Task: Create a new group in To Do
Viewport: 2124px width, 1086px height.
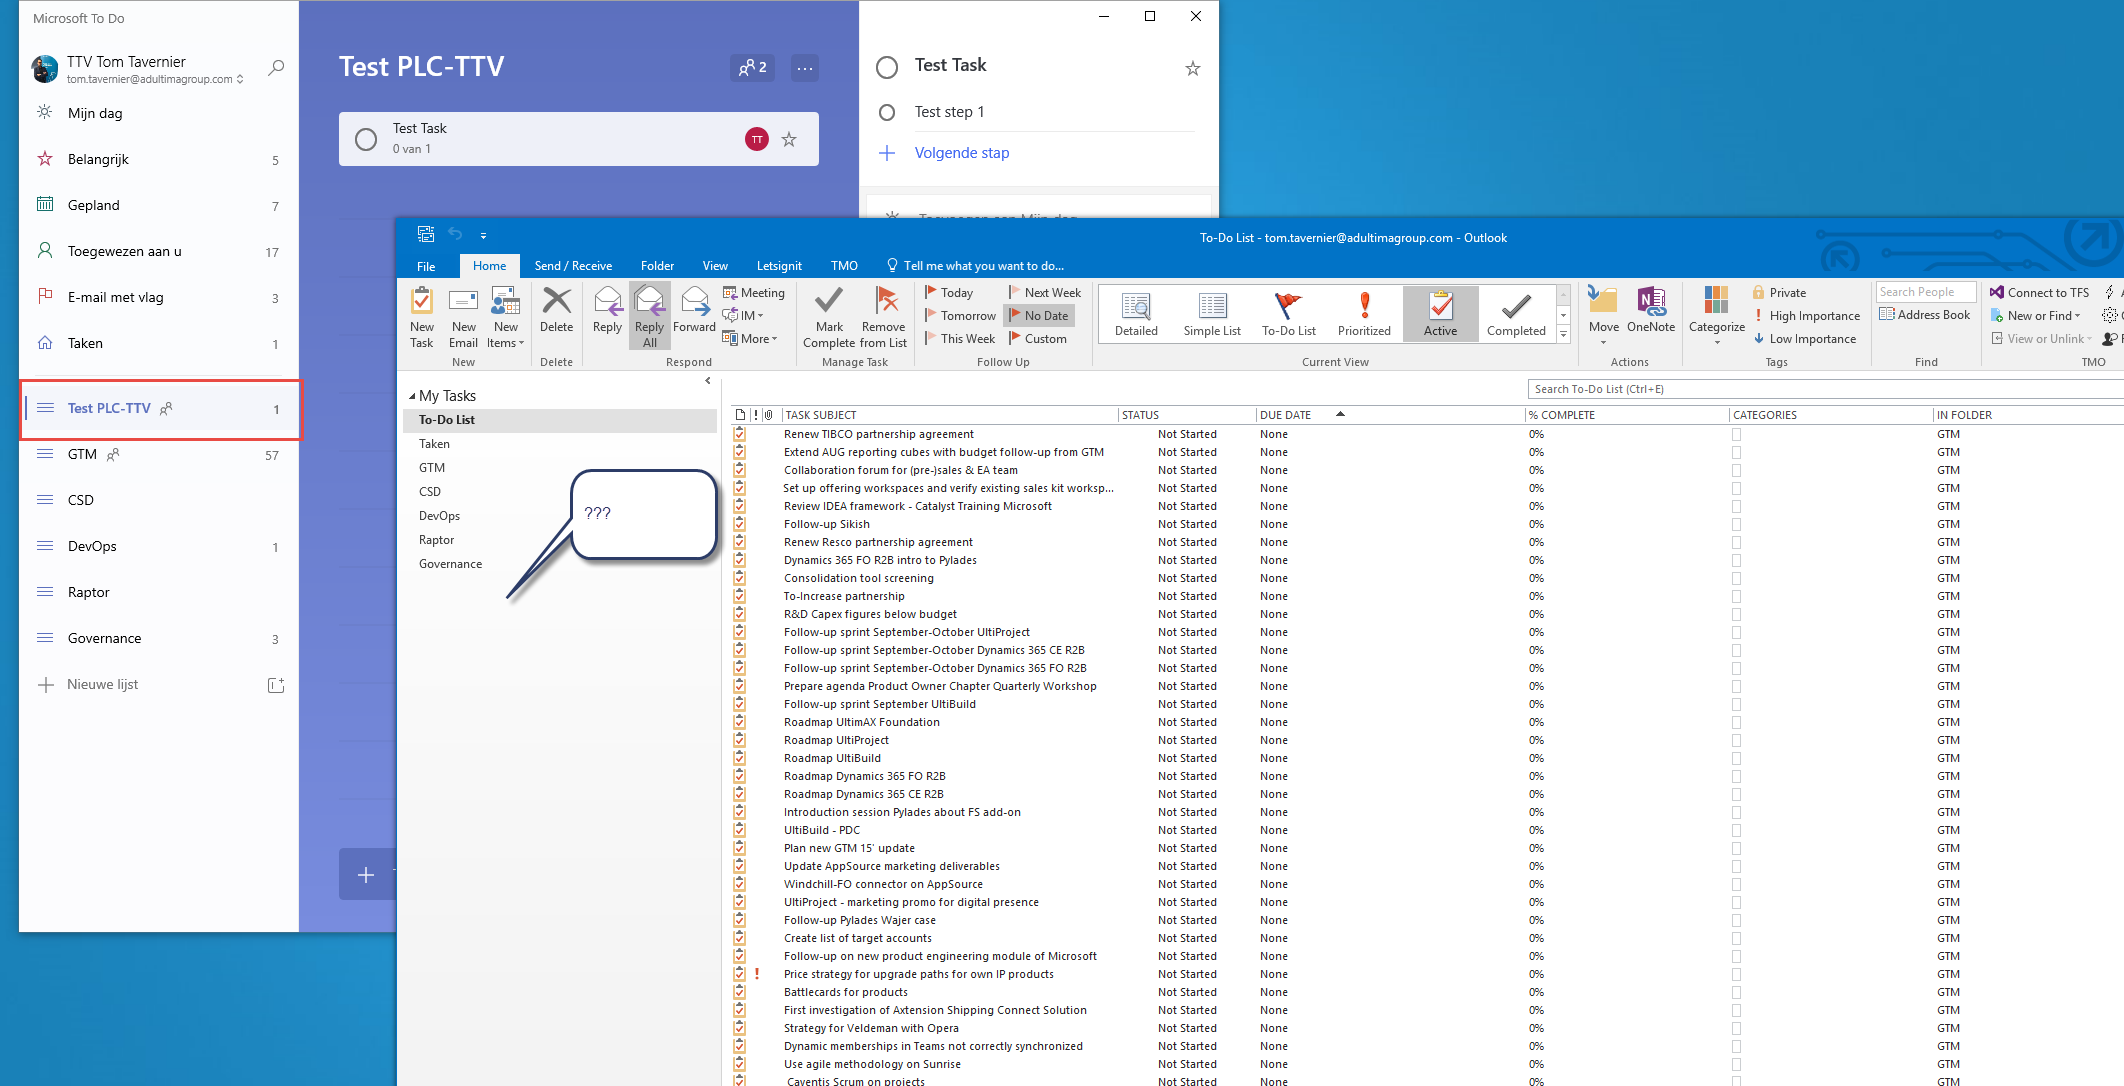Action: (x=276, y=685)
